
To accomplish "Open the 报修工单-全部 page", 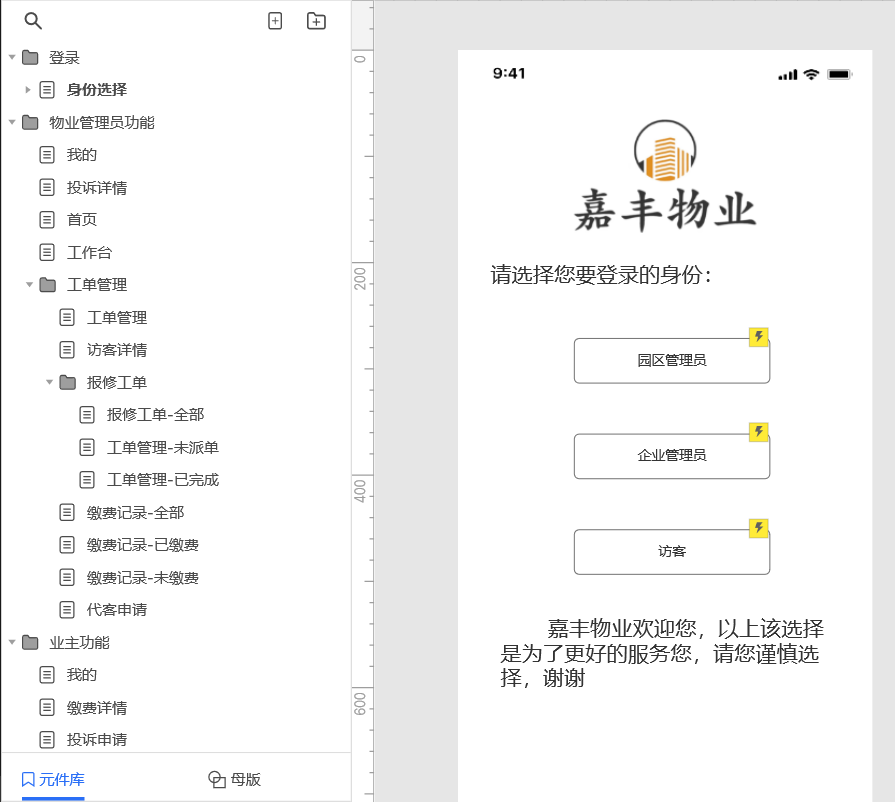I will (x=155, y=414).
